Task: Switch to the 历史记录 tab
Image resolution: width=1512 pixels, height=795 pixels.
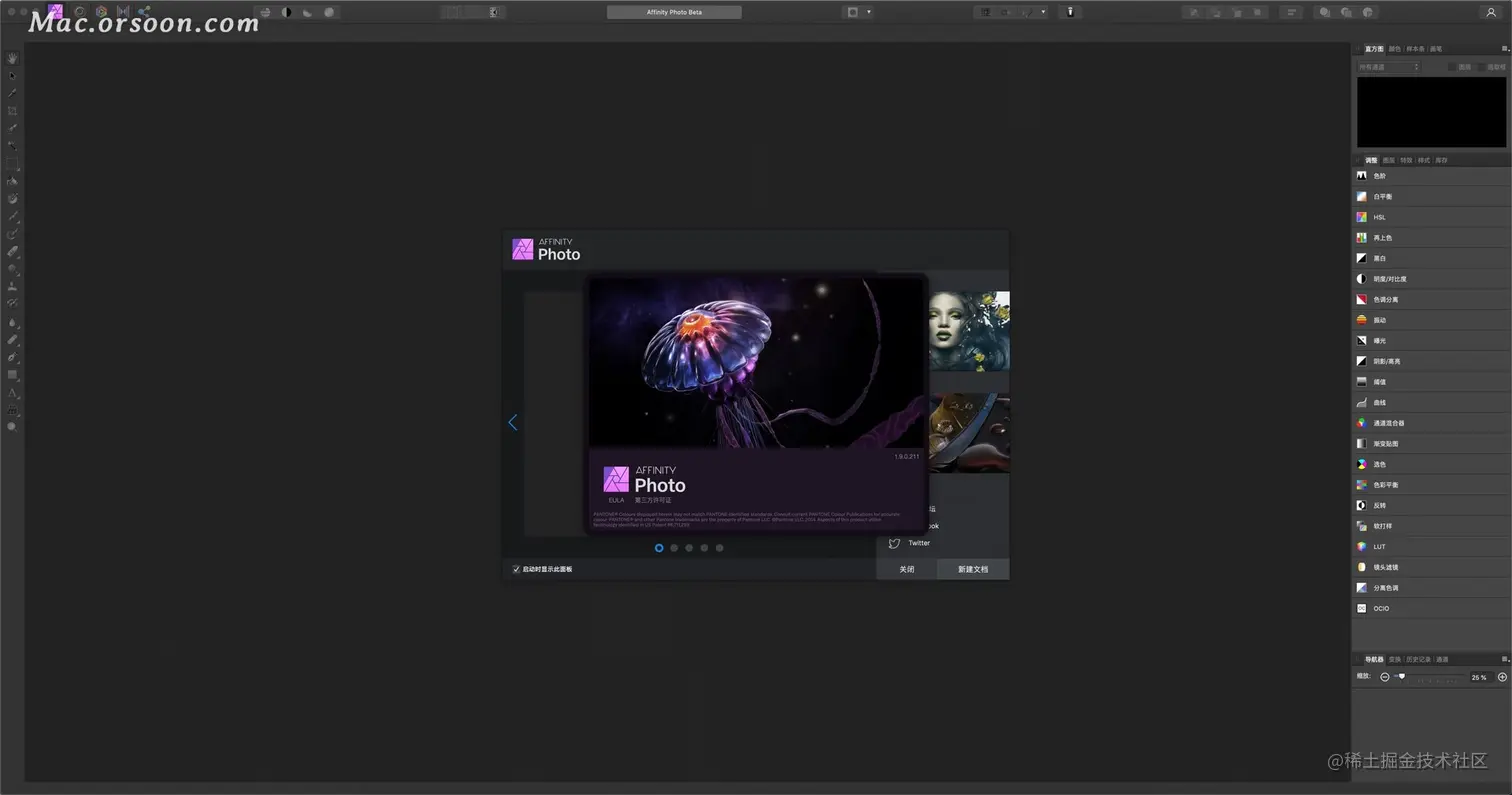Action: (1418, 659)
